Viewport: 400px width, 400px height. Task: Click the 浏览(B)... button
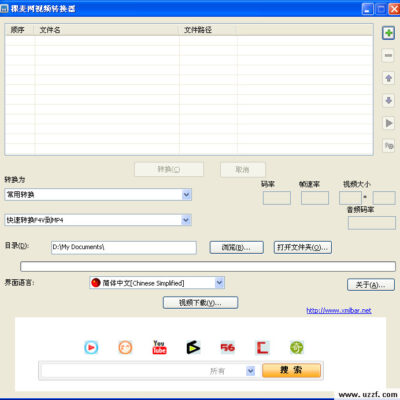pos(237,247)
